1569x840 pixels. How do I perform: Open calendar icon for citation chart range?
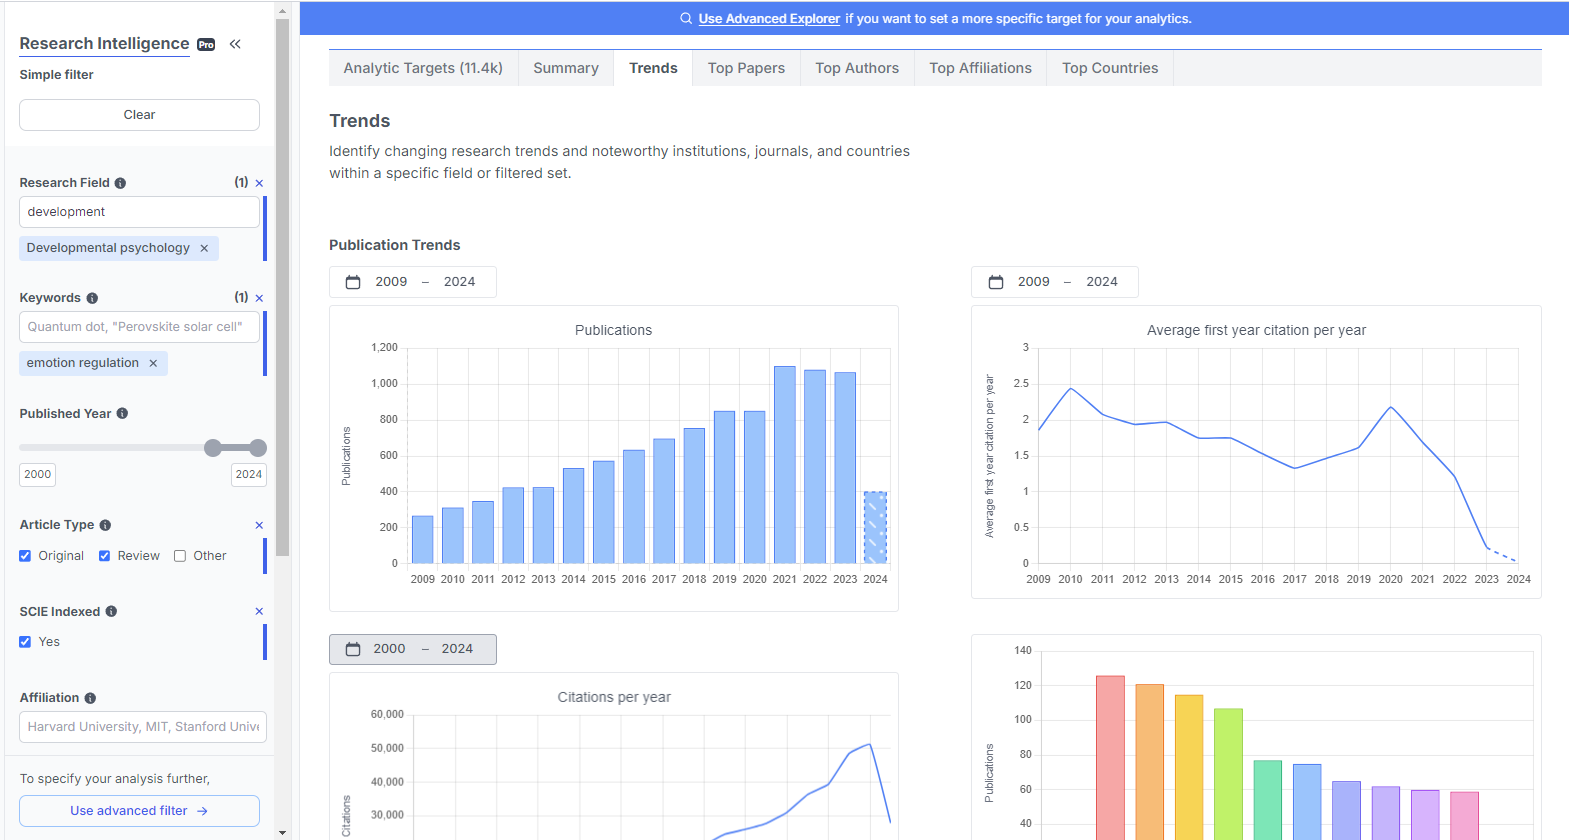[x=996, y=282]
